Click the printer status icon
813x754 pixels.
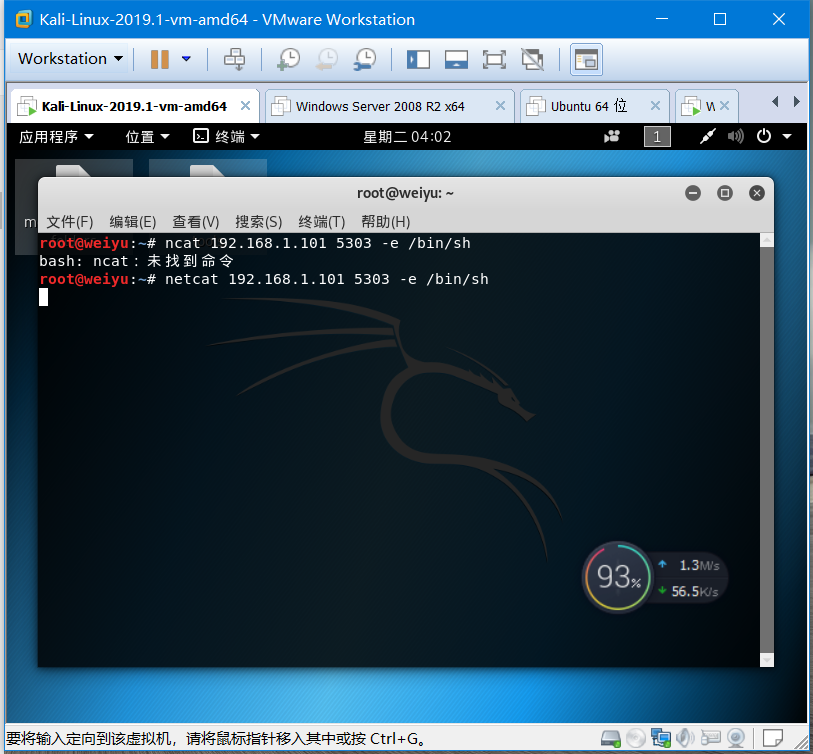pyautogui.click(x=710, y=737)
